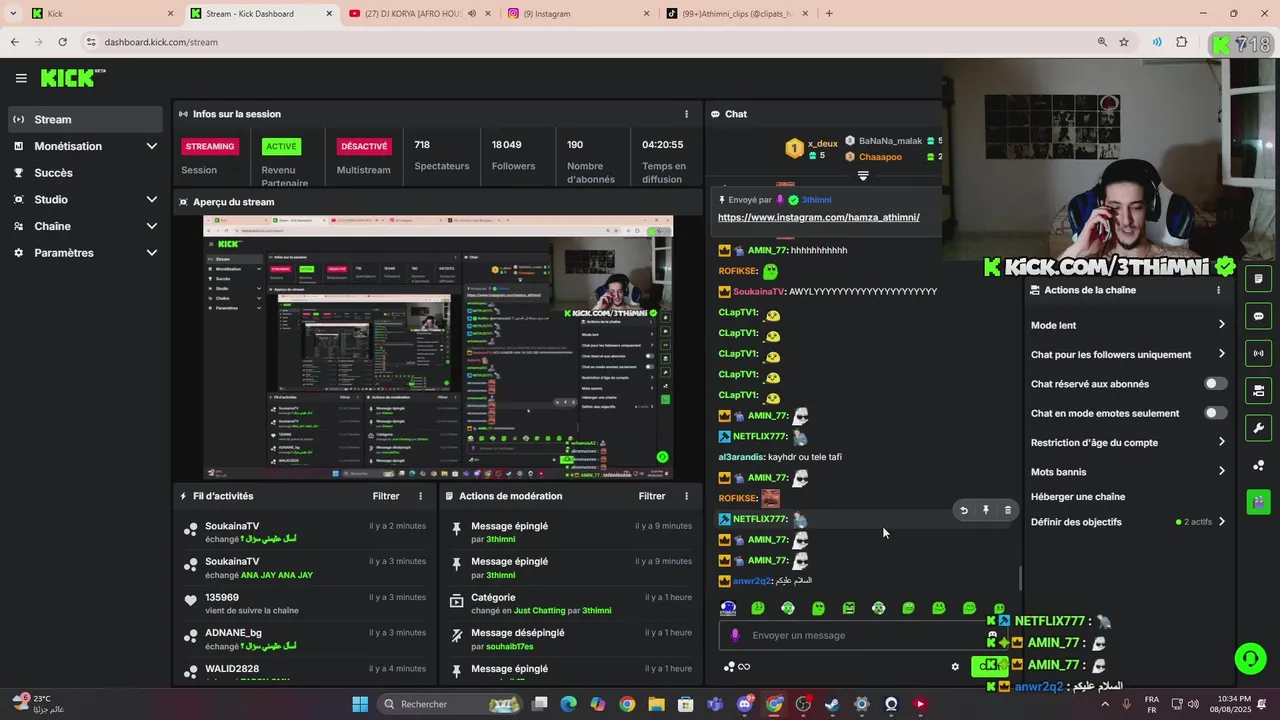Switch to the Athimni_clips TikTok tab
The image size is (1280, 720).
click(737, 13)
